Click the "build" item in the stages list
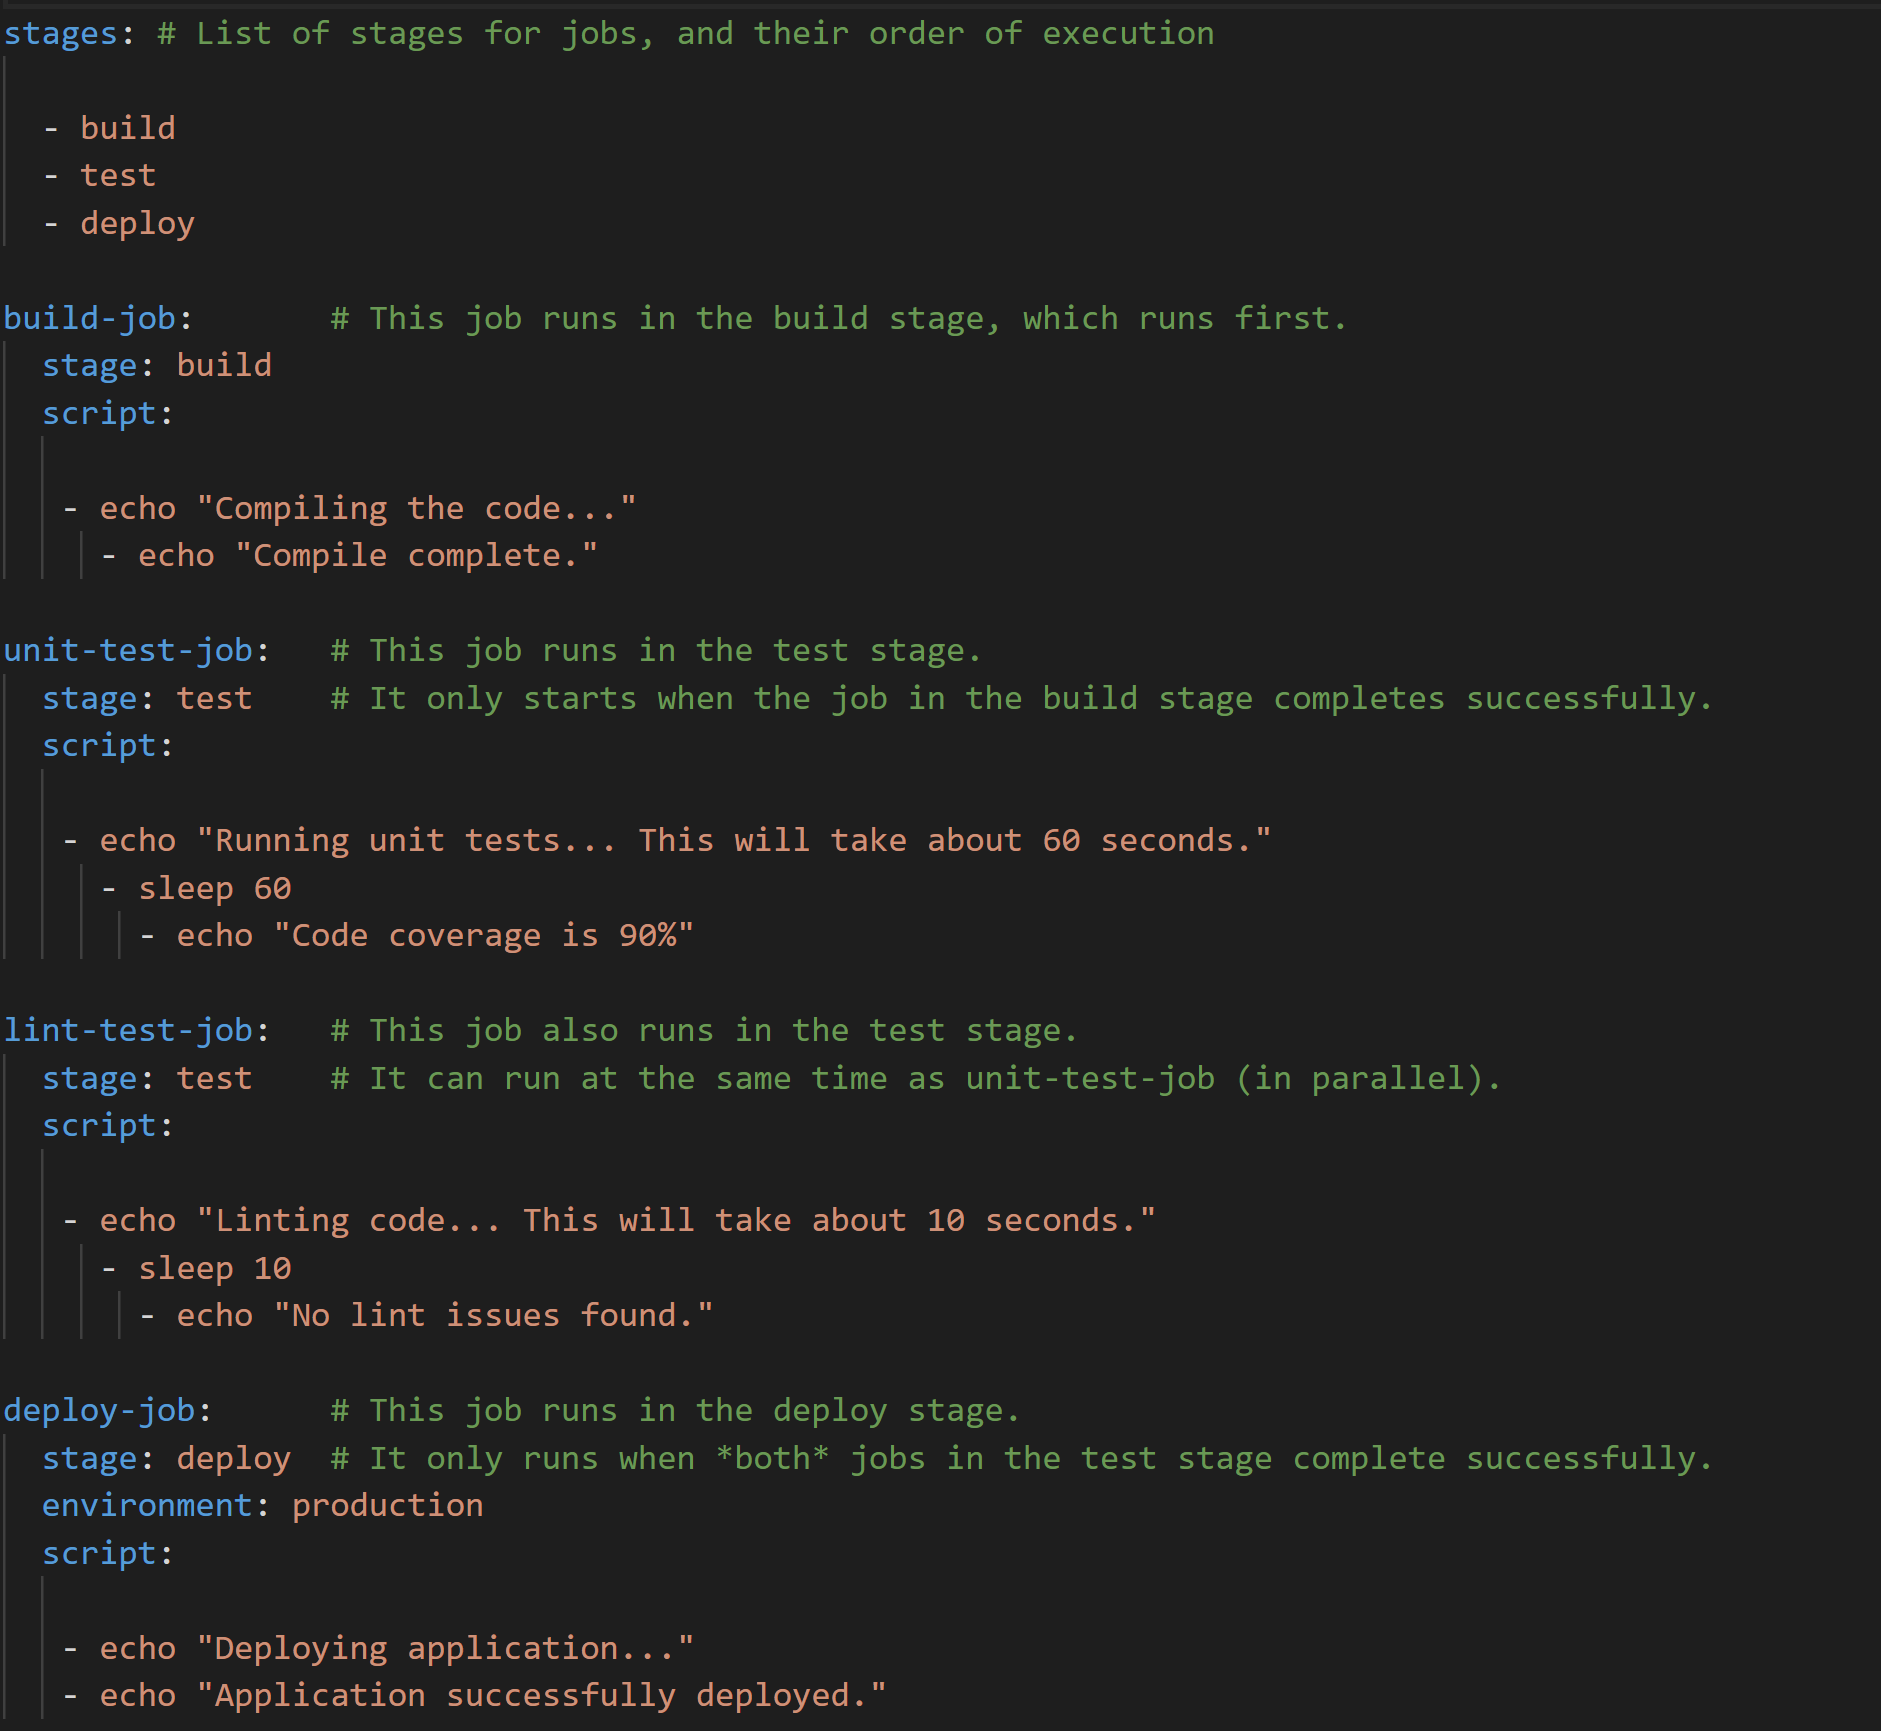The image size is (1881, 1731). 128,128
